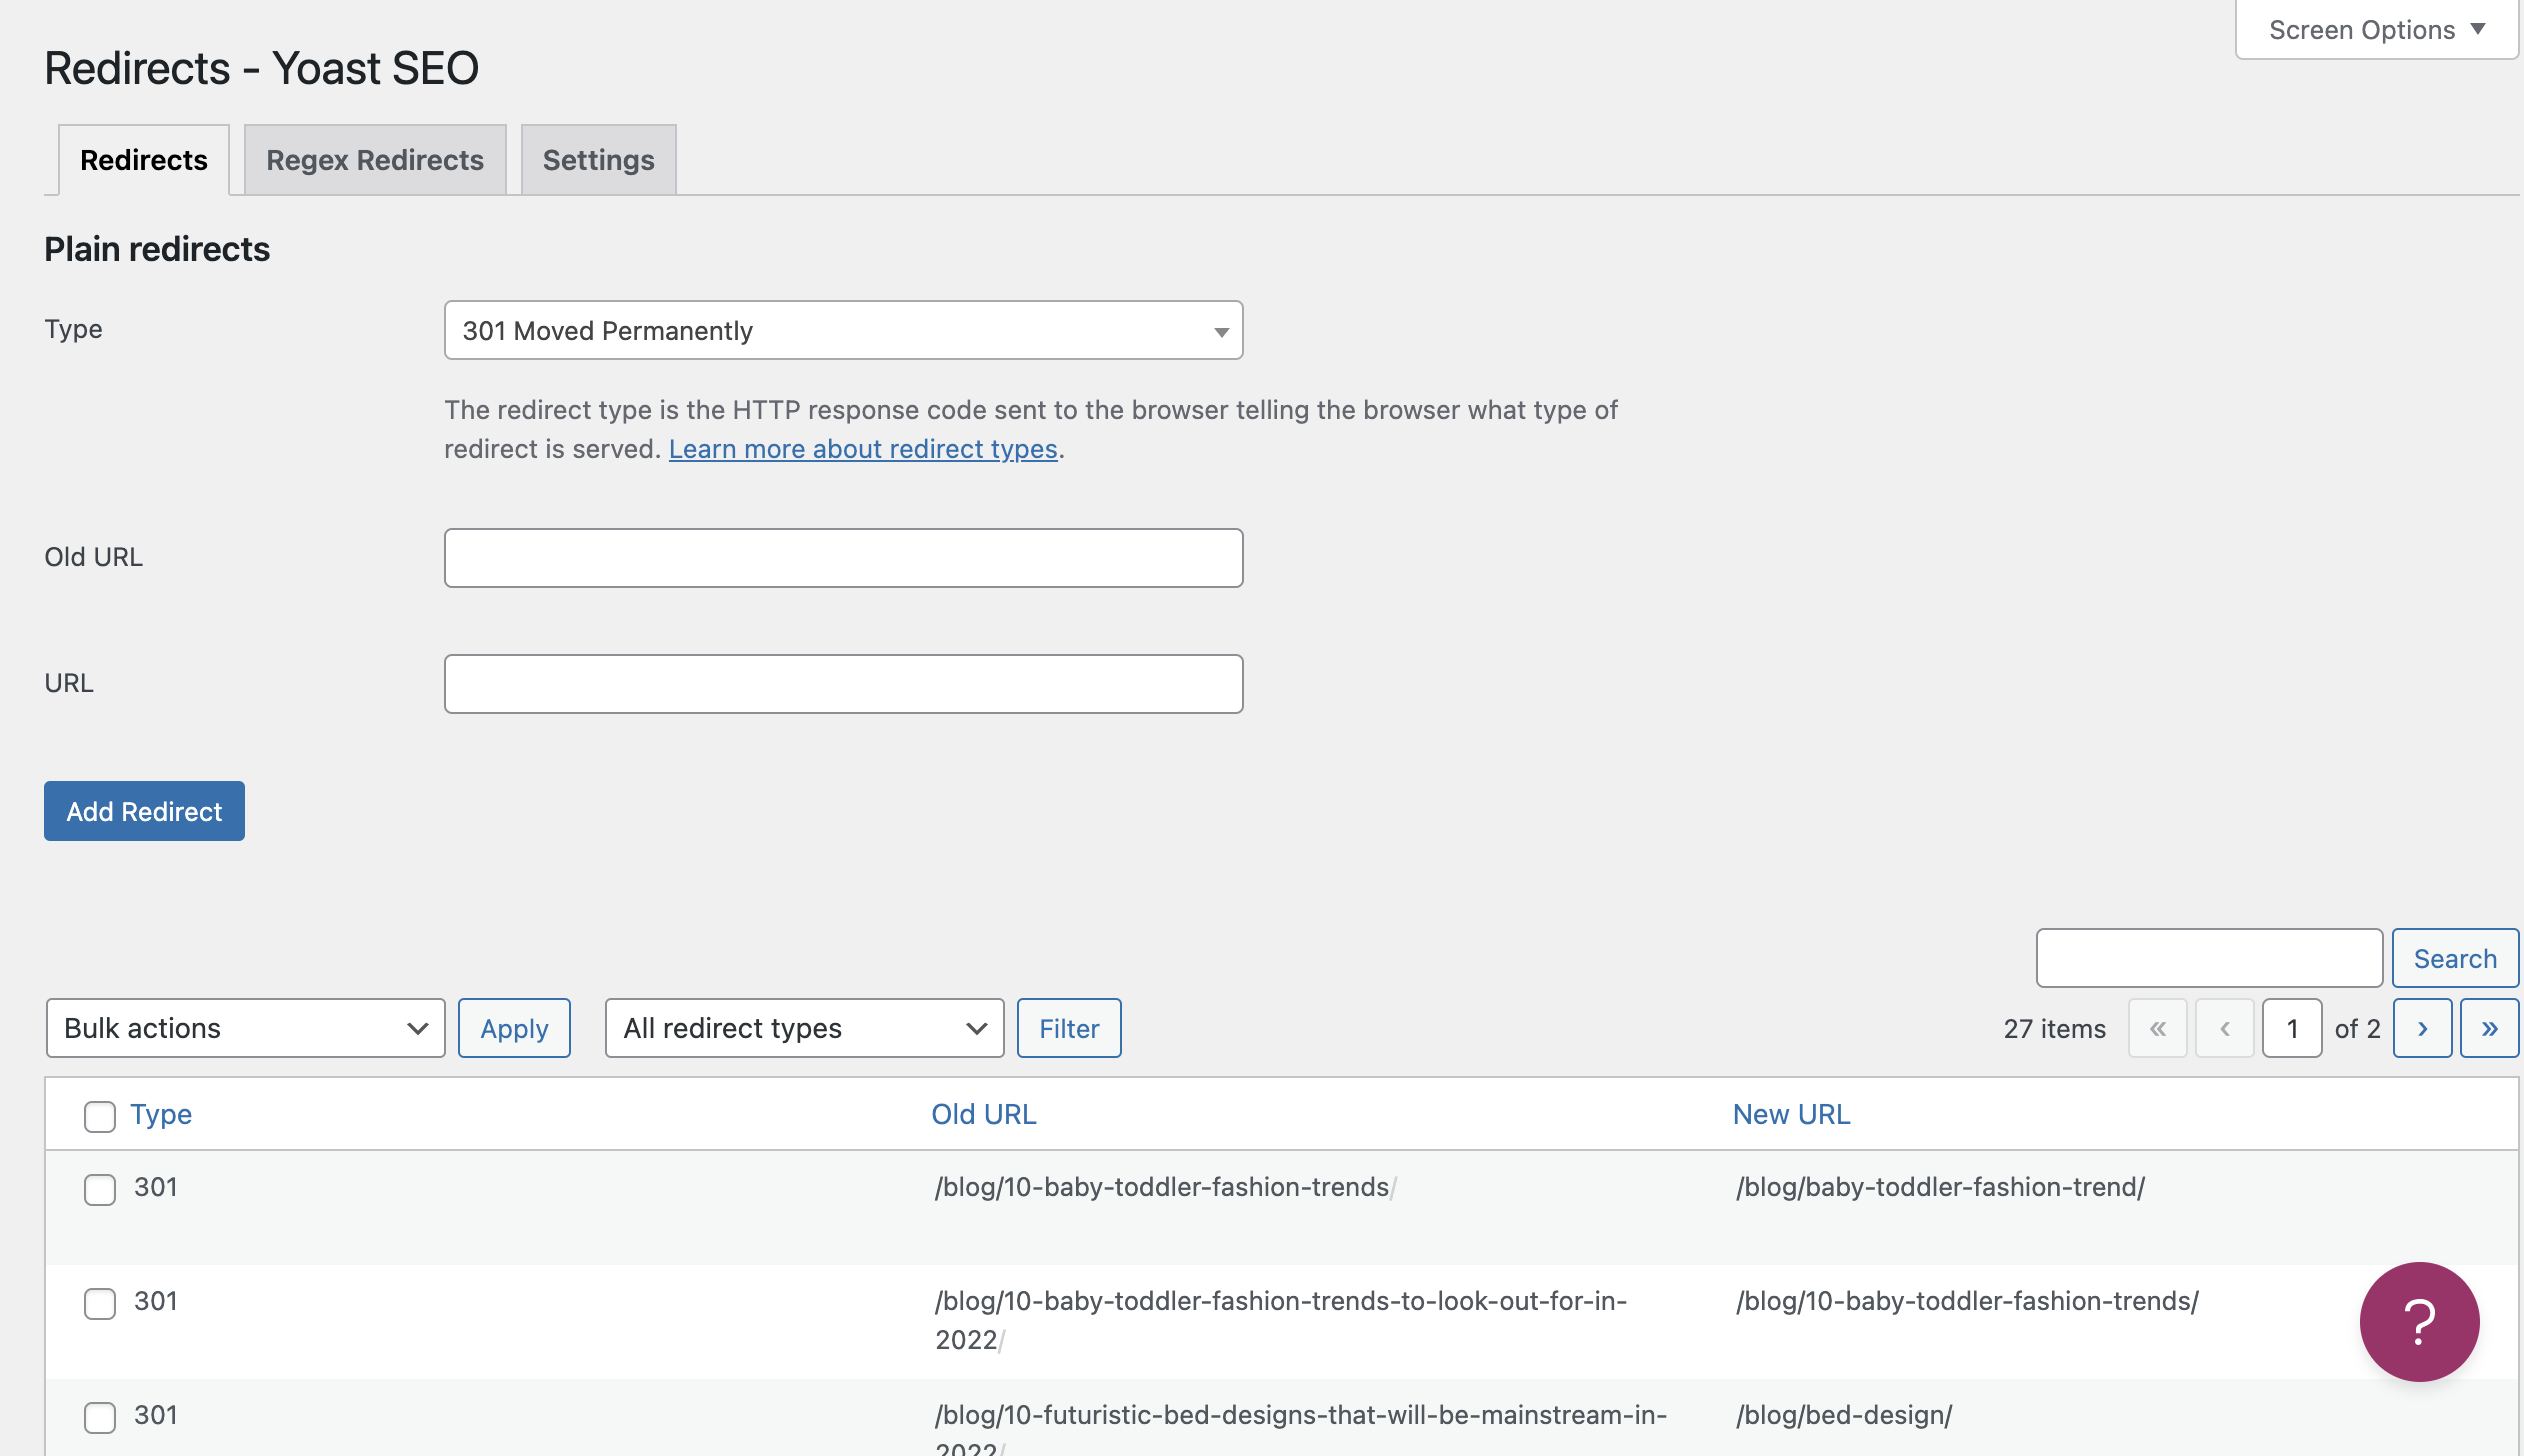The height and width of the screenshot is (1456, 2524).
Task: Click the /blog/baby-toddler-fashion-trend/ new URL cell
Action: point(1940,1187)
